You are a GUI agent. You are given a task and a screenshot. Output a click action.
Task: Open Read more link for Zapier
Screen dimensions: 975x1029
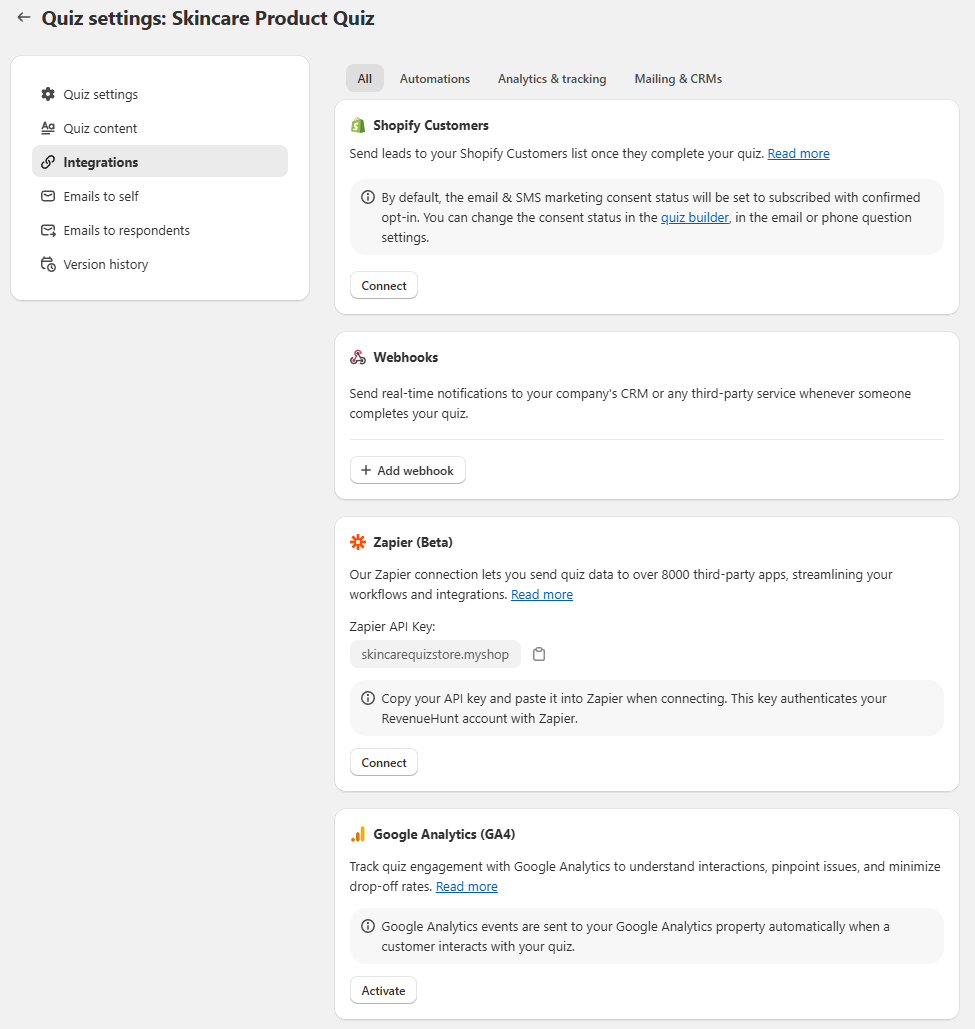tap(542, 595)
